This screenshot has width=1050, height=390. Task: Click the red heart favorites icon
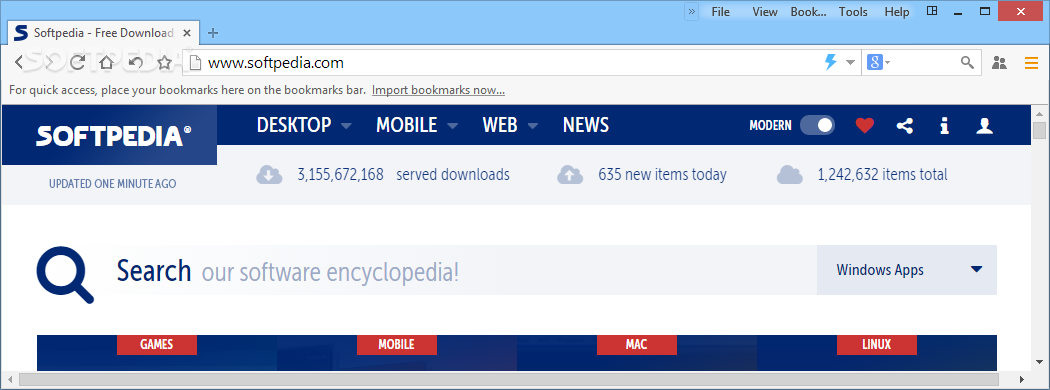click(x=865, y=125)
